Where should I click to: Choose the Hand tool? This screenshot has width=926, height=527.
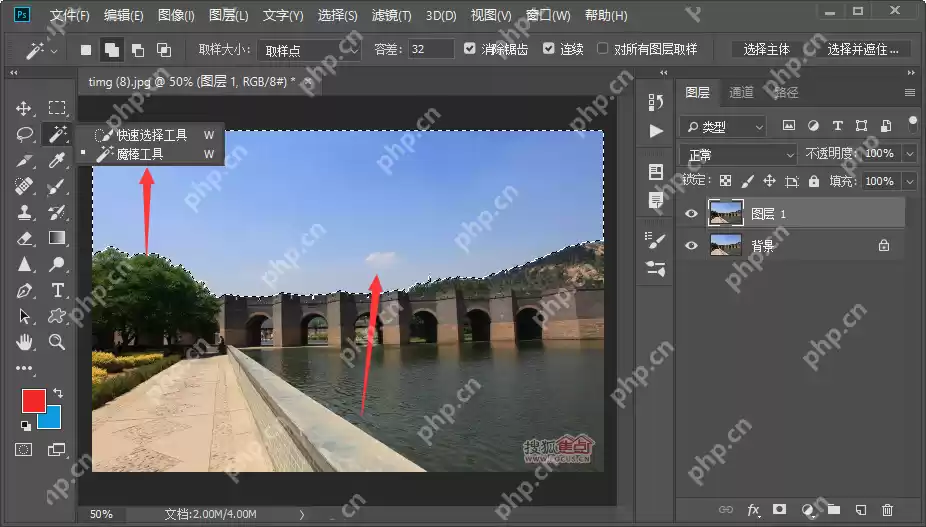point(25,342)
